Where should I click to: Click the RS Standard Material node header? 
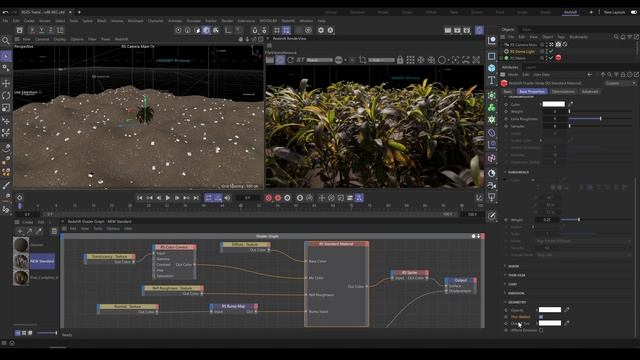(336, 244)
